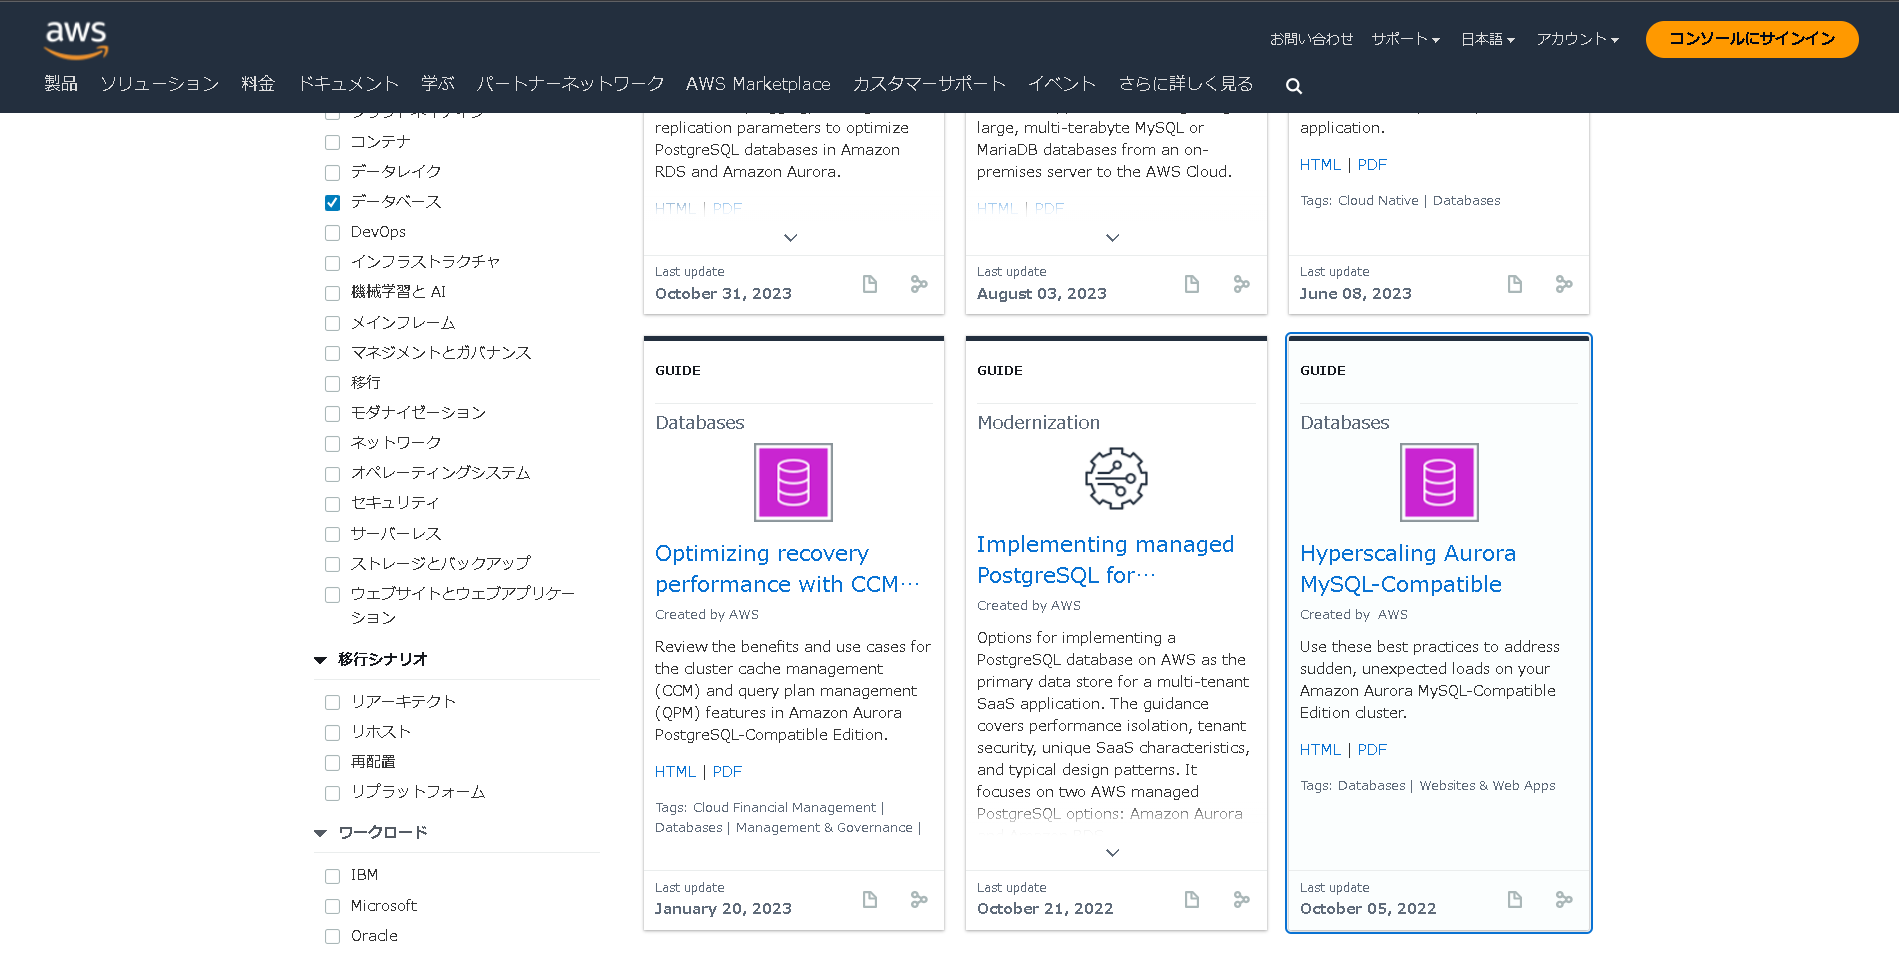The height and width of the screenshot is (955, 1899).
Task: Click database icon on Optimizing recovery card
Action: click(x=793, y=482)
